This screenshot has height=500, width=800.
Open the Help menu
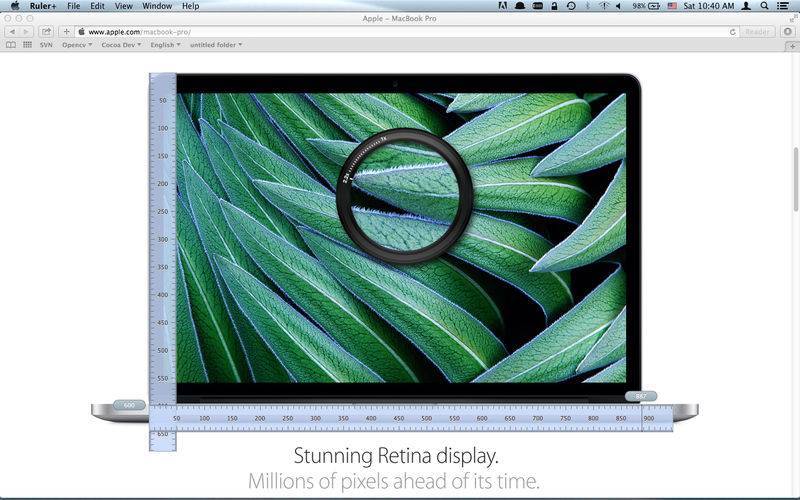coord(190,6)
